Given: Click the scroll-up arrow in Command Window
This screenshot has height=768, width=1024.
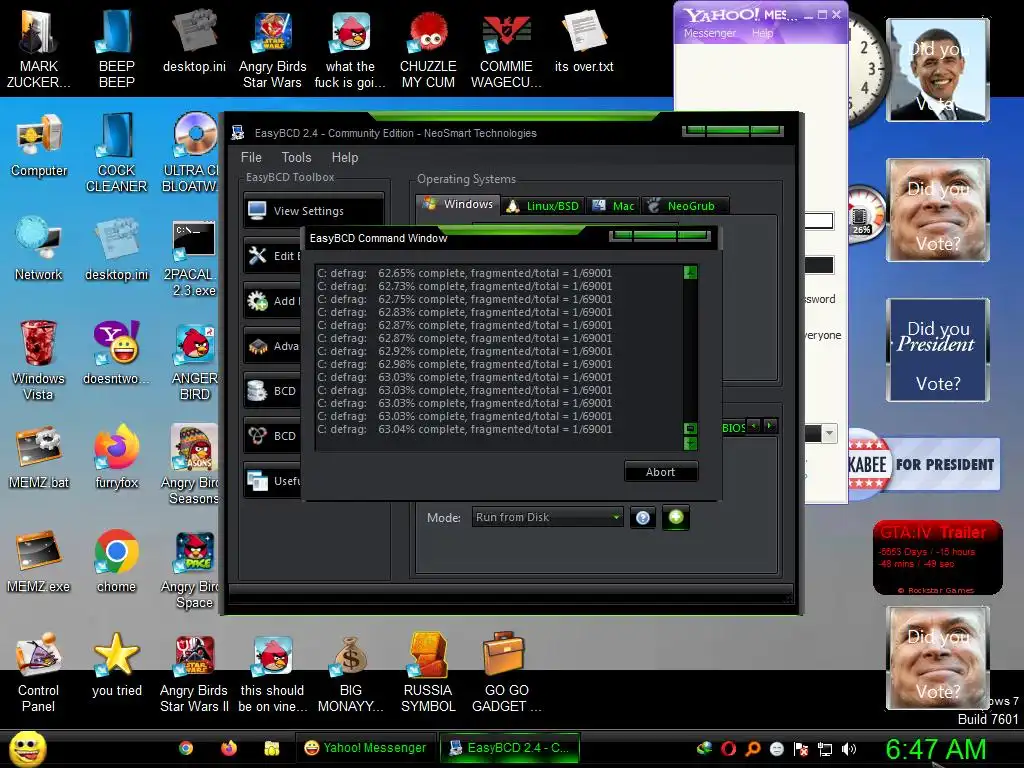Looking at the screenshot, I should [690, 272].
